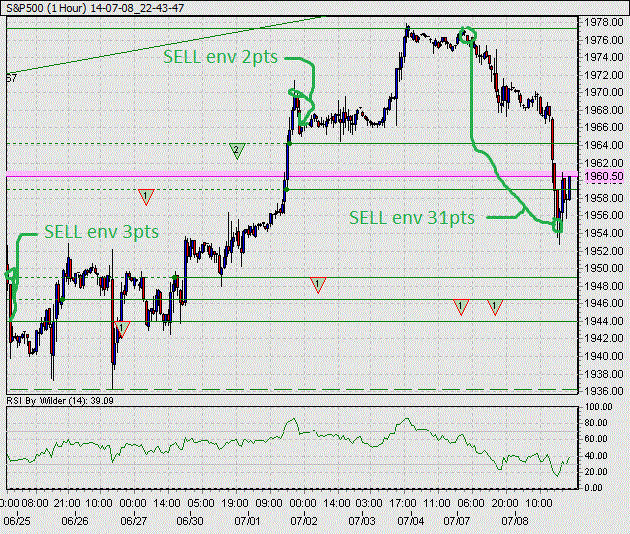Select the 1956.00 price axis label

coord(604,215)
